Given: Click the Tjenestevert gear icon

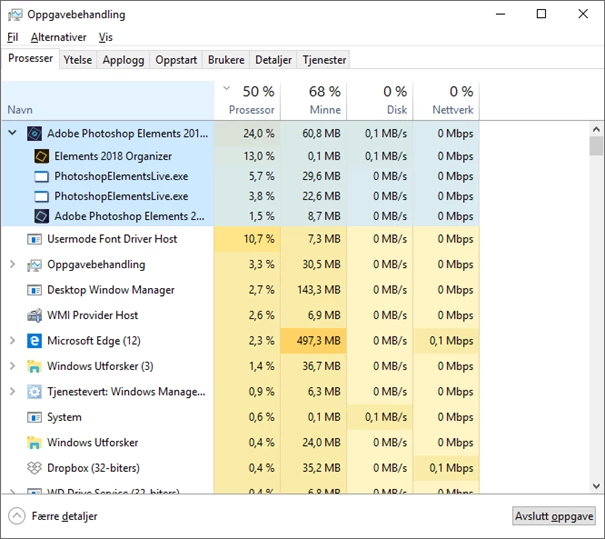Looking at the screenshot, I should (34, 392).
